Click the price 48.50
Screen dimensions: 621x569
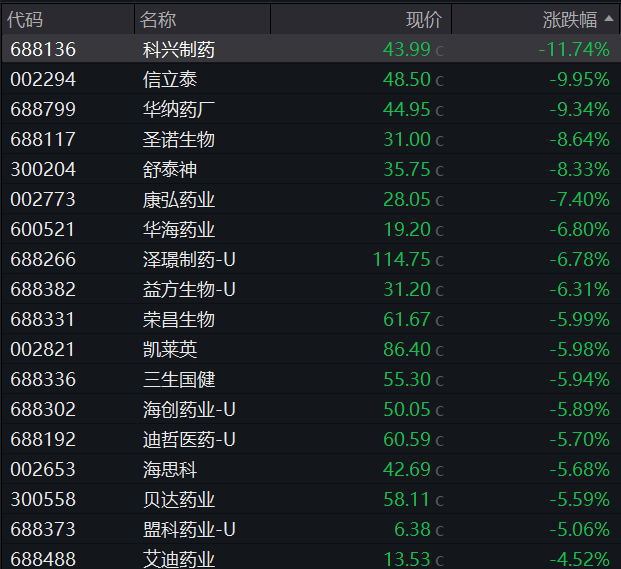(406, 80)
